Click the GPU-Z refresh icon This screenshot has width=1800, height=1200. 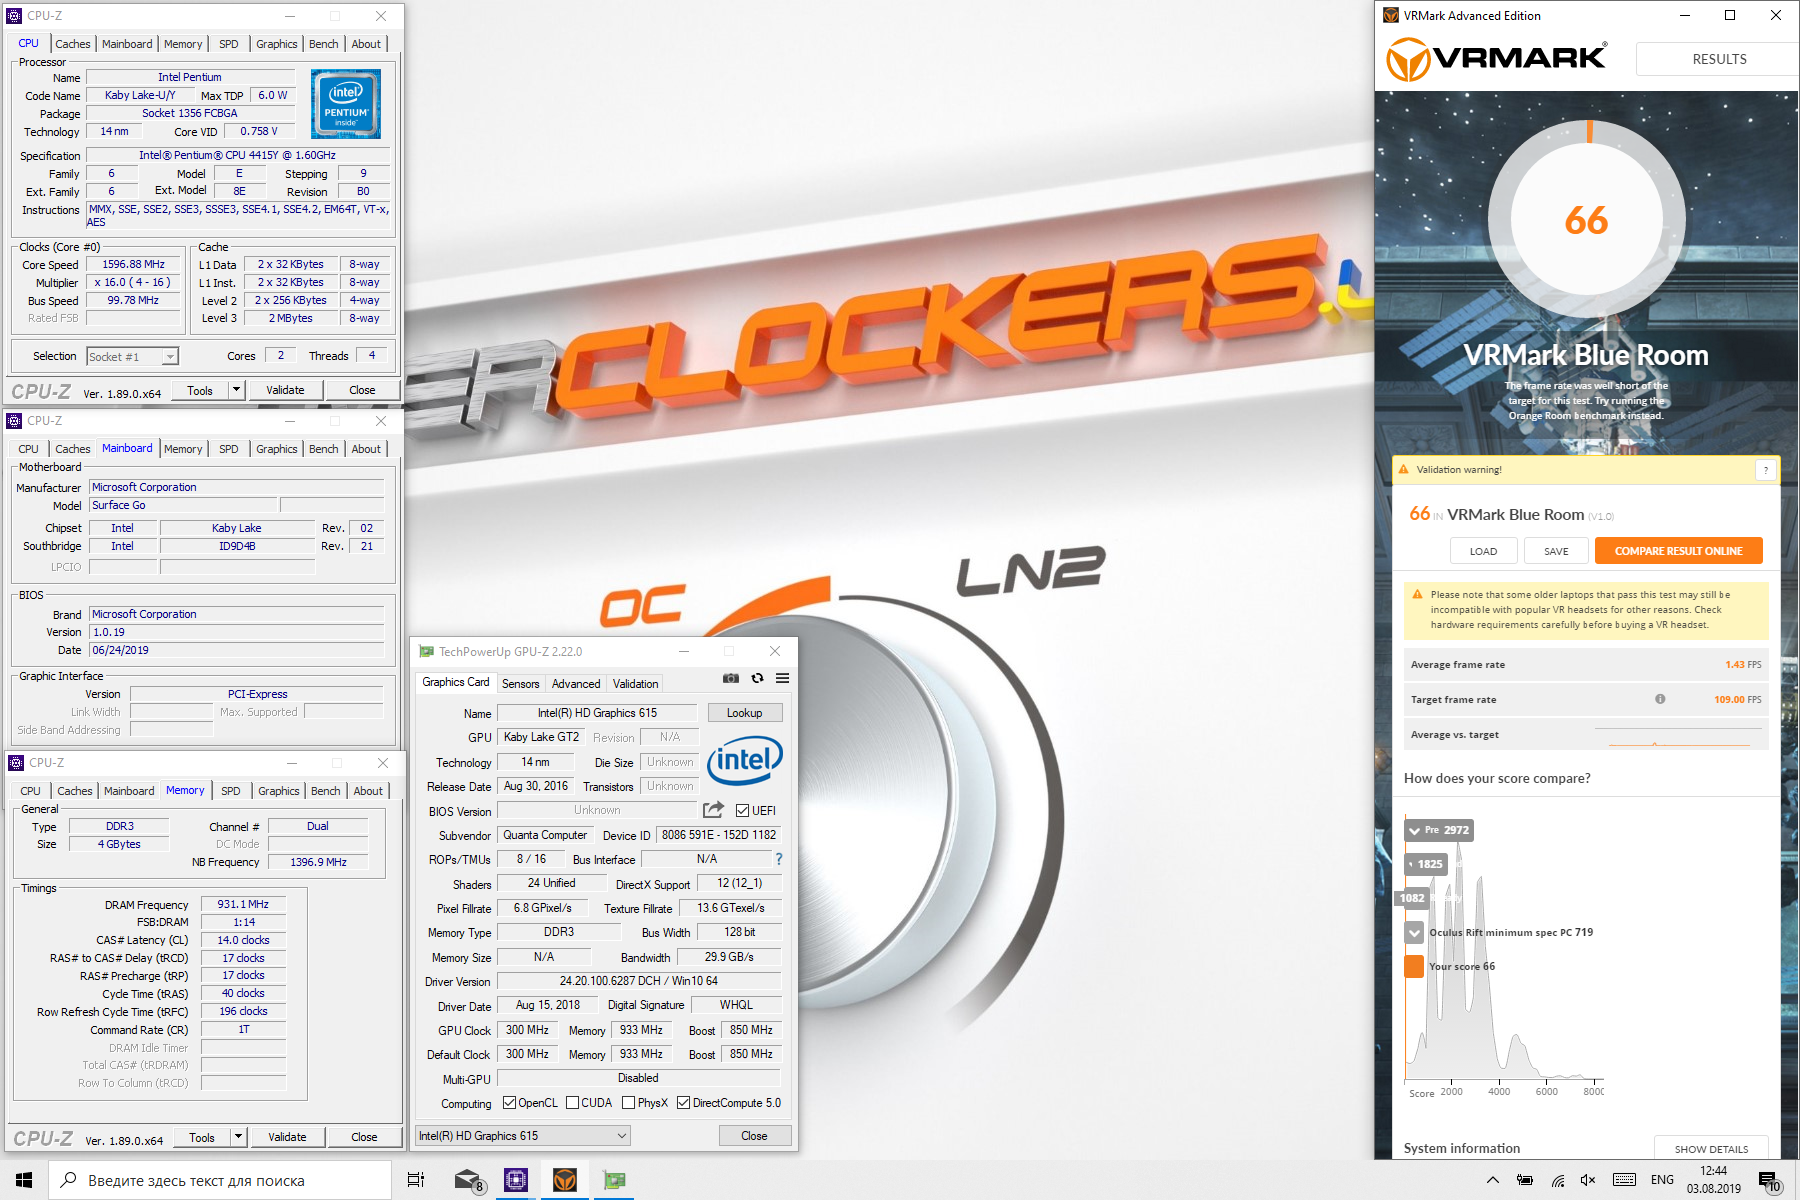pos(757,678)
